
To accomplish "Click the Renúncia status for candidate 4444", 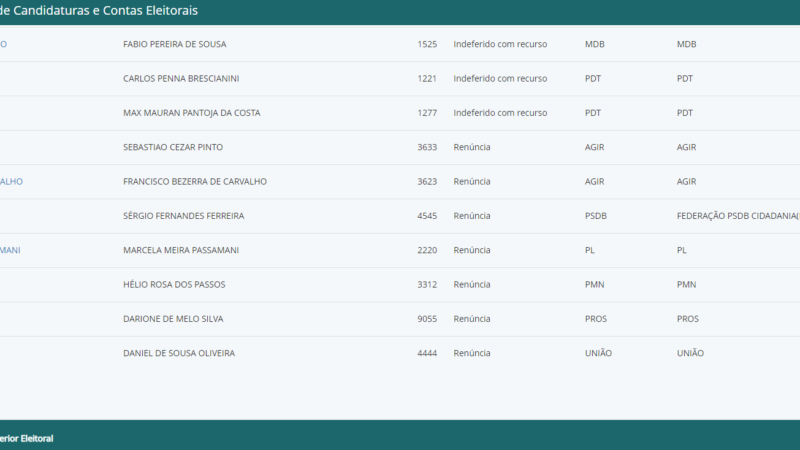I will pos(471,353).
